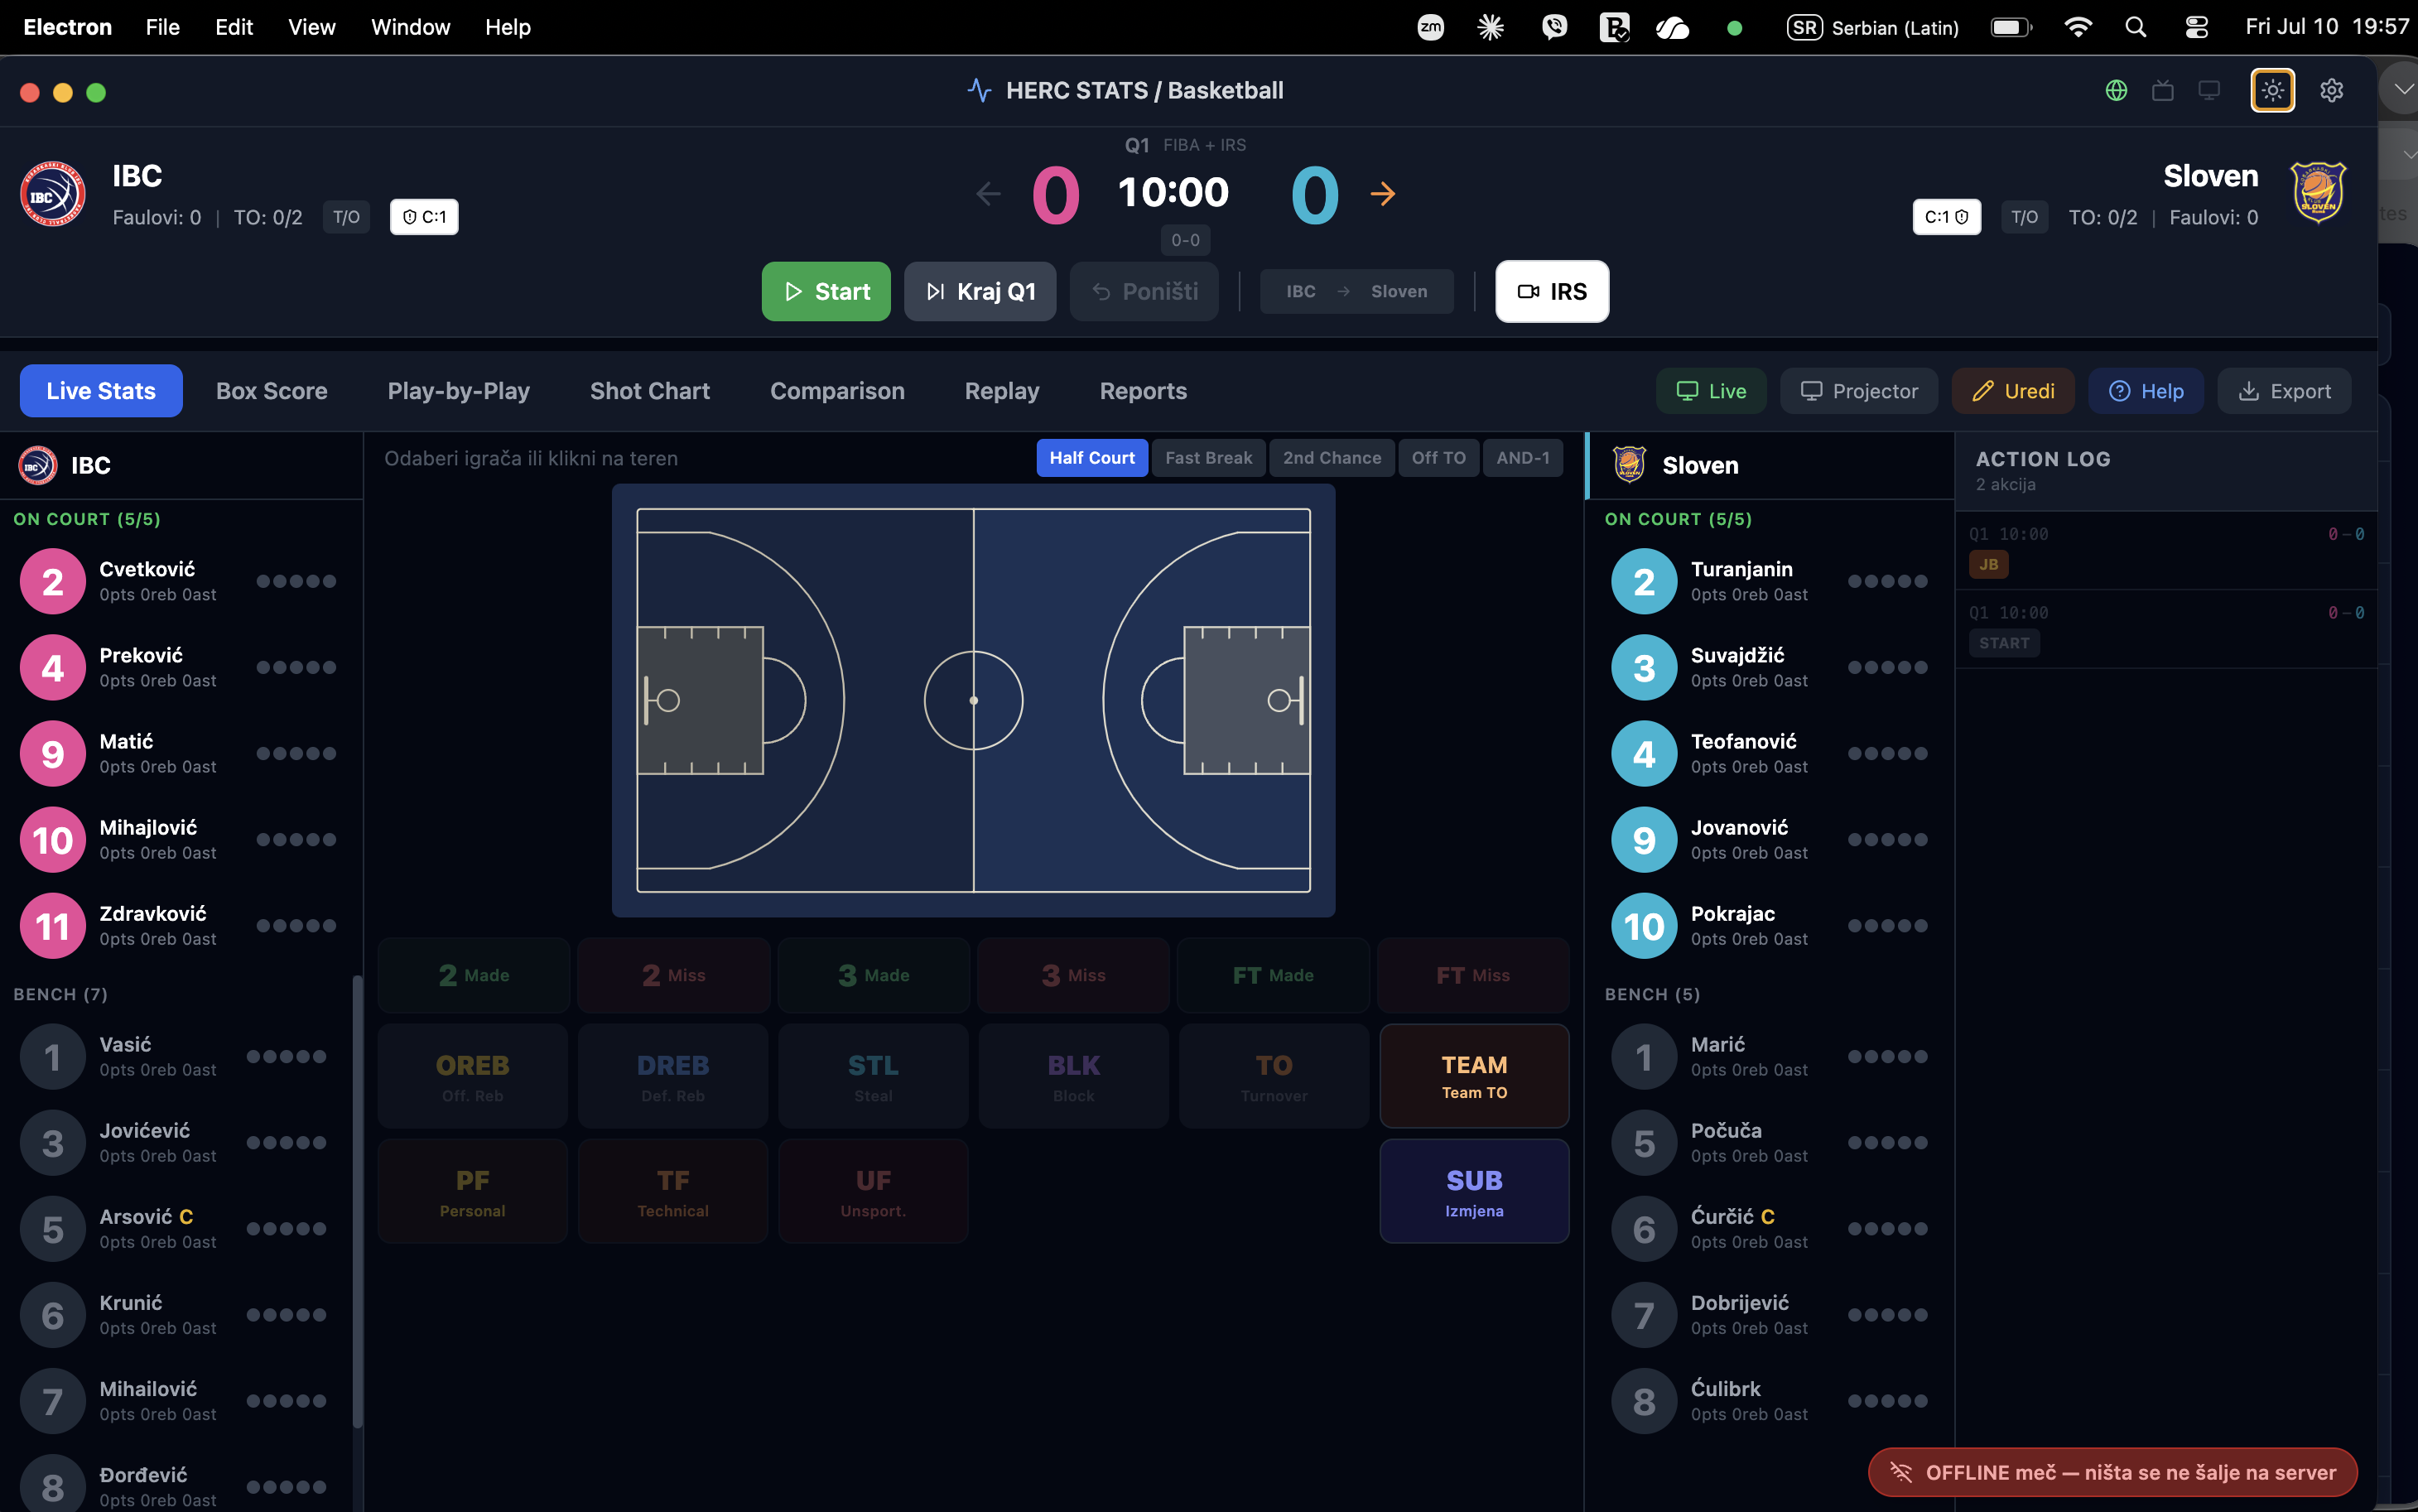This screenshot has height=1512, width=2418.
Task: Select IBC bench player 1 Vasić
Action: coord(176,1056)
